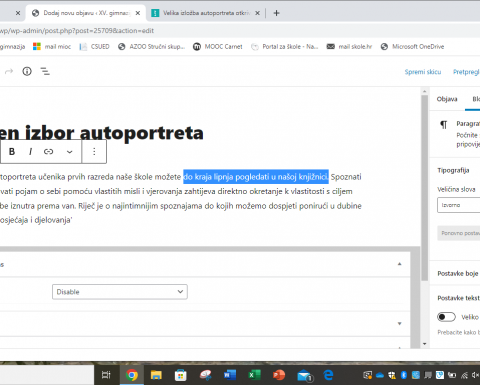Screen dimensions: 480x385
Task: Open block options three-dot menu
Action: (94, 152)
